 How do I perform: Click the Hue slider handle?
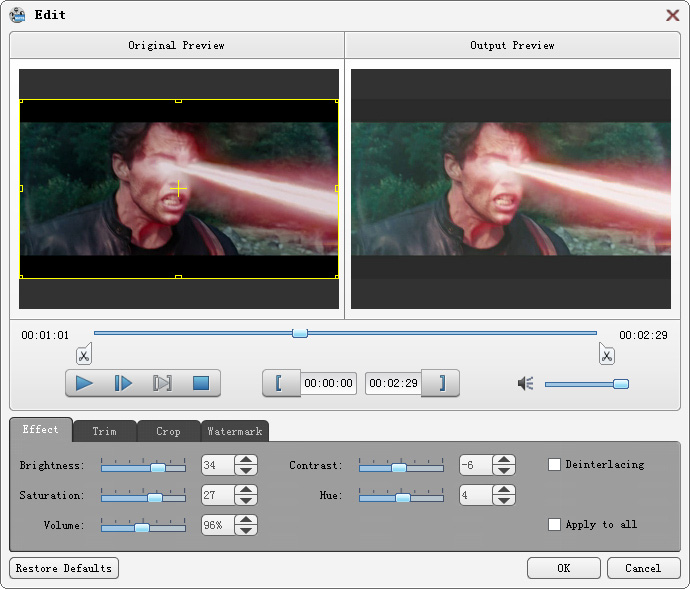403,497
